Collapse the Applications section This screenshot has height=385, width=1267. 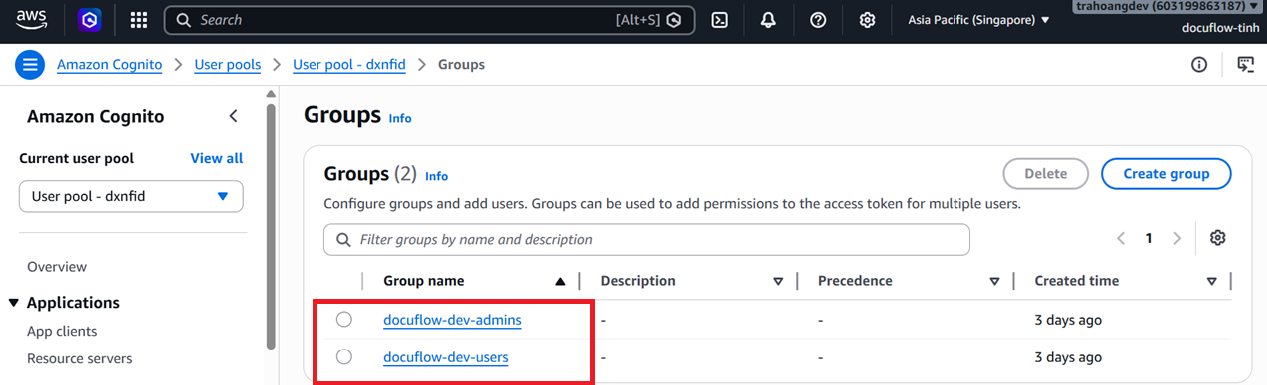[14, 303]
